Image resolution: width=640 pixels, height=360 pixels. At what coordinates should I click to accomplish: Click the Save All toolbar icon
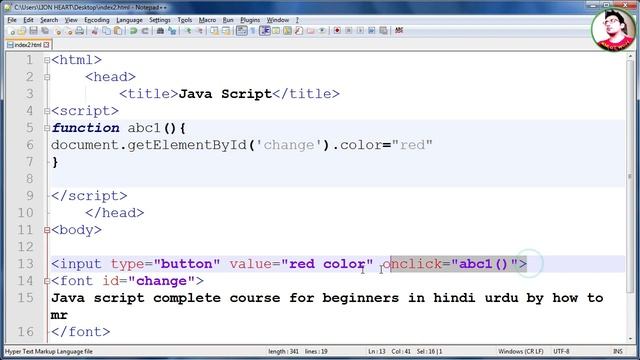click(45, 31)
